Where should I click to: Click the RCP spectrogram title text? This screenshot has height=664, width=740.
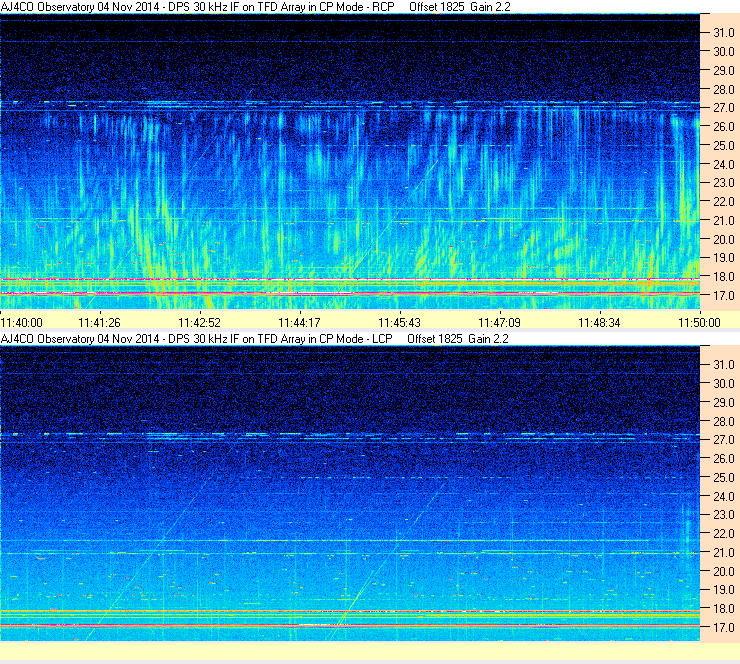[198, 7]
